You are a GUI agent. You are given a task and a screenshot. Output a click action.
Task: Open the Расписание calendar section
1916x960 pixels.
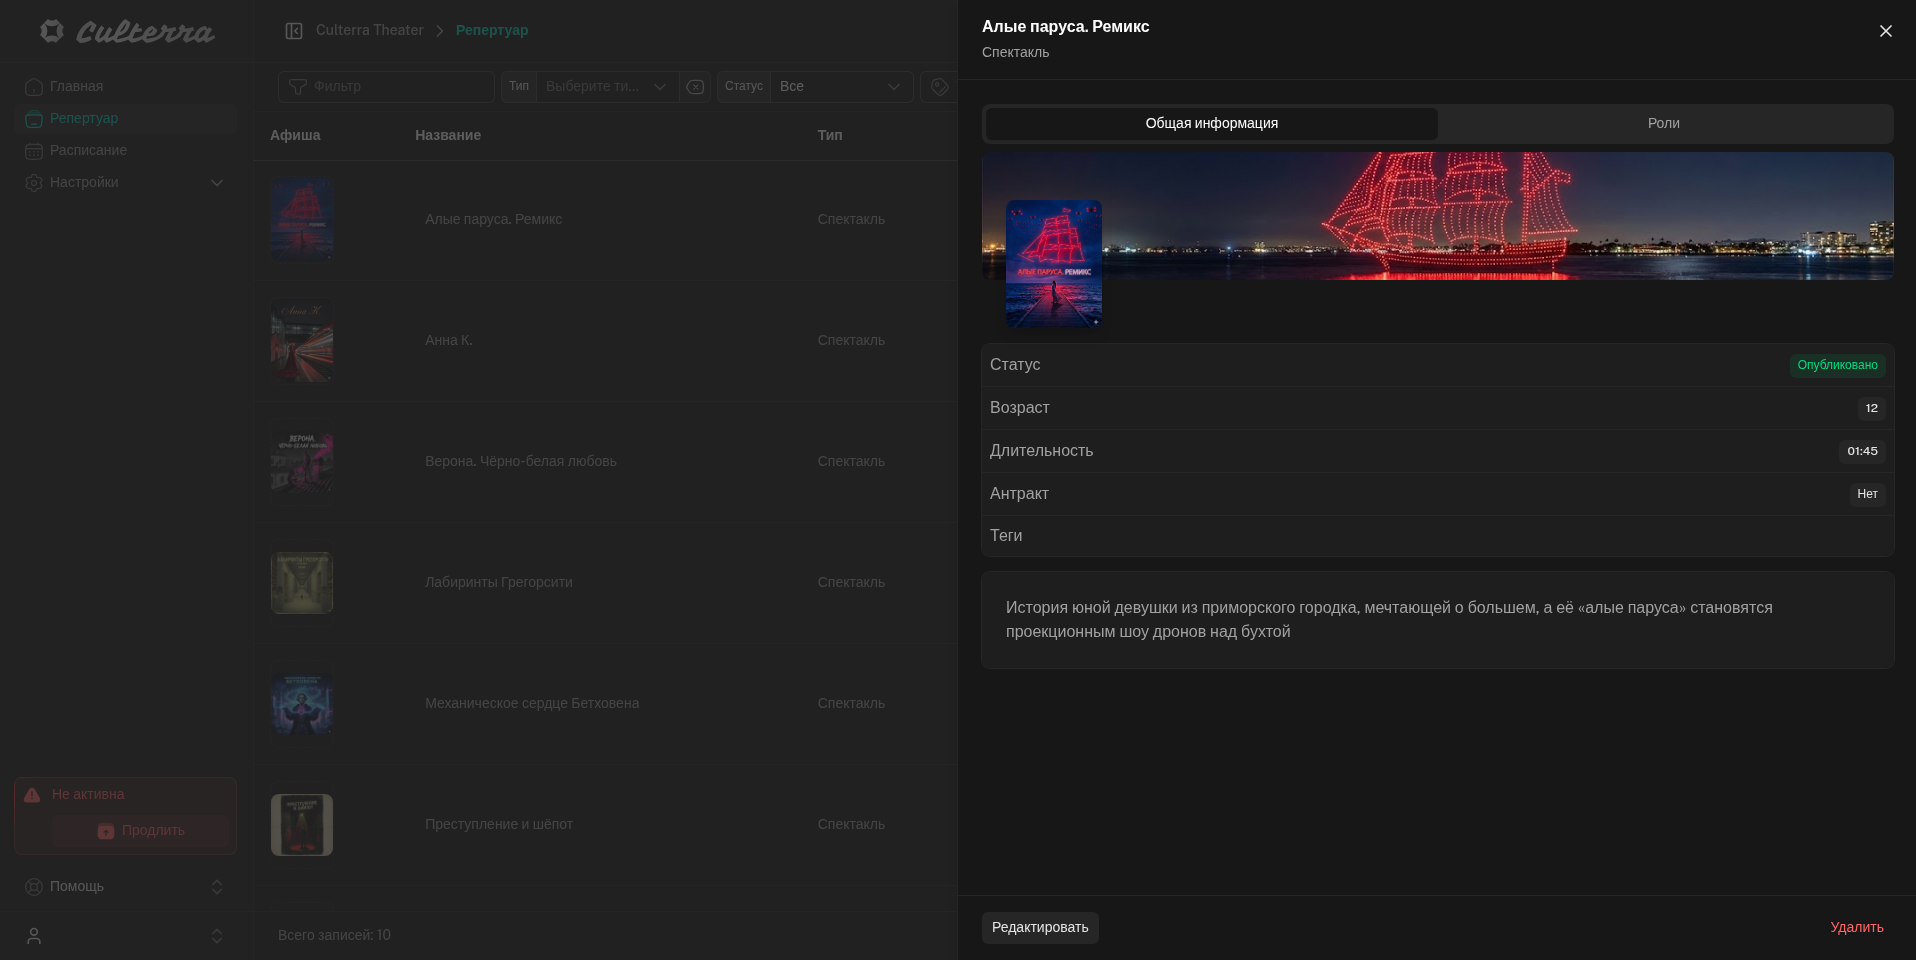(x=88, y=150)
